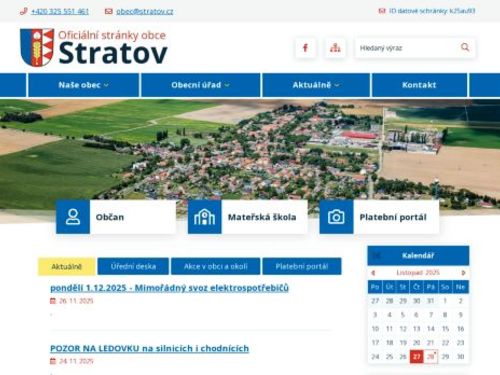Click the magnifier search icon
Screen dimensions: 500x375
point(465,47)
